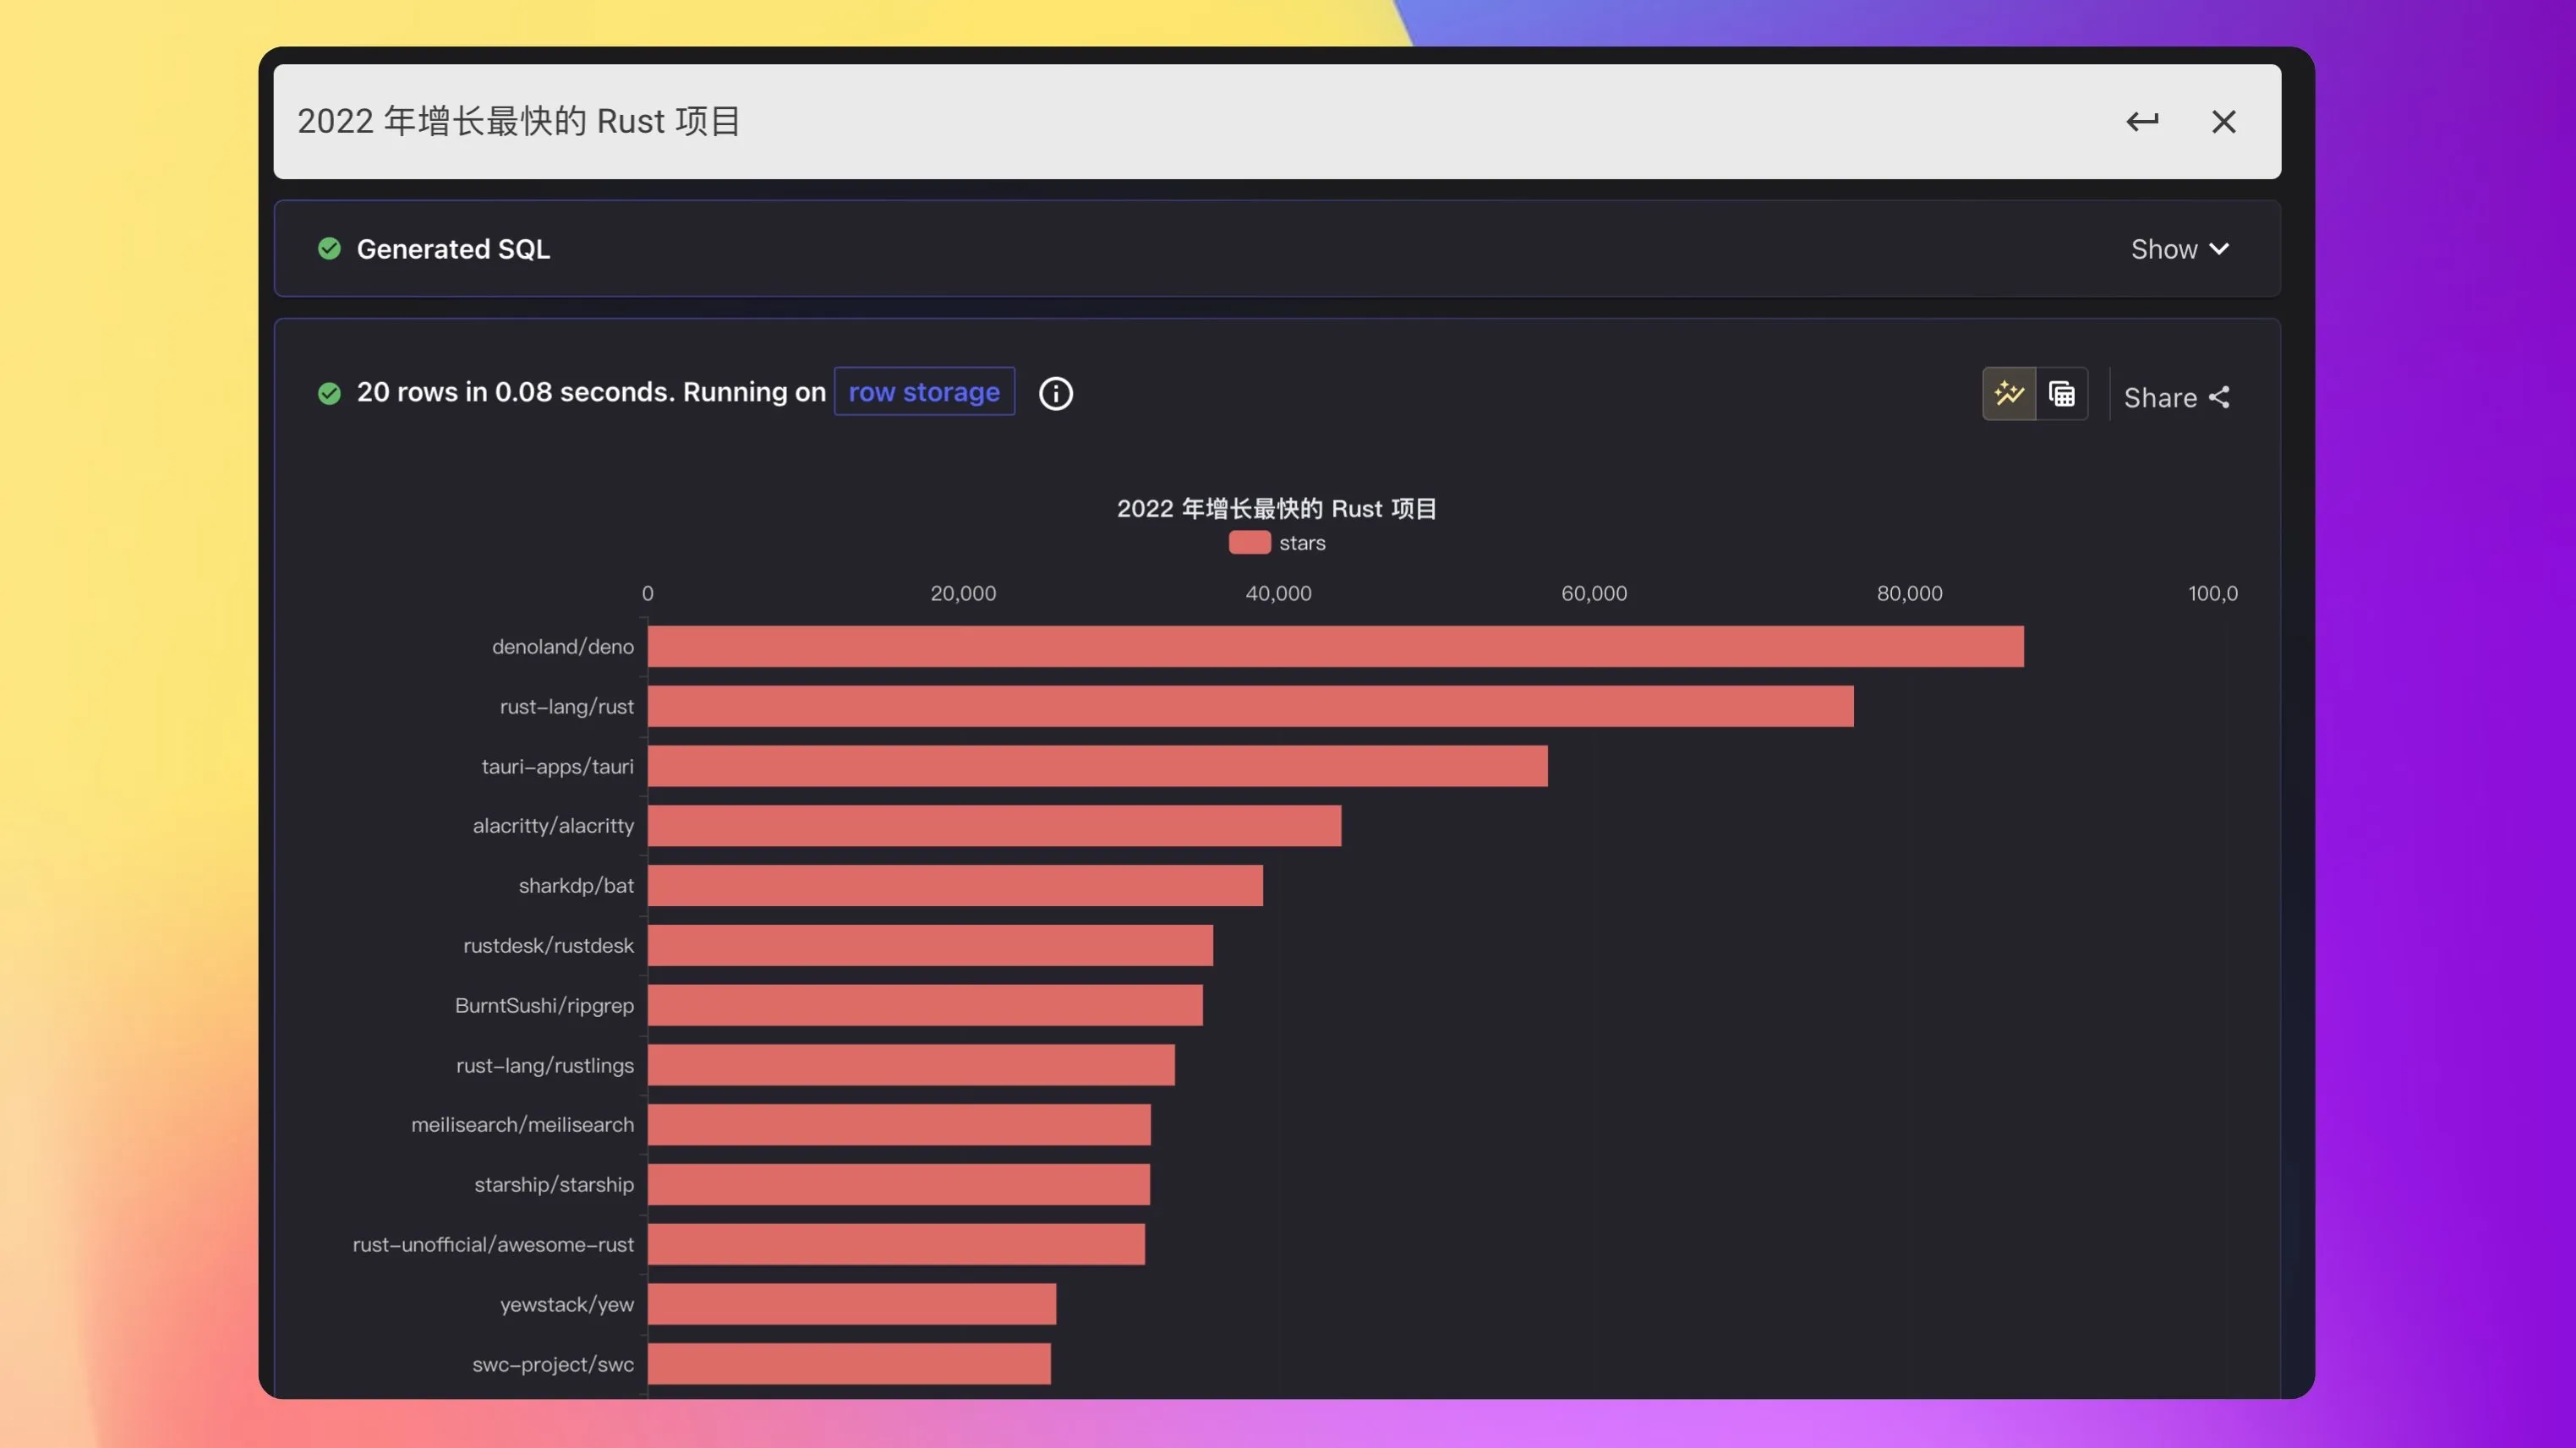The width and height of the screenshot is (2576, 1448).
Task: Toggle the stars legend swatch
Action: [x=1249, y=543]
